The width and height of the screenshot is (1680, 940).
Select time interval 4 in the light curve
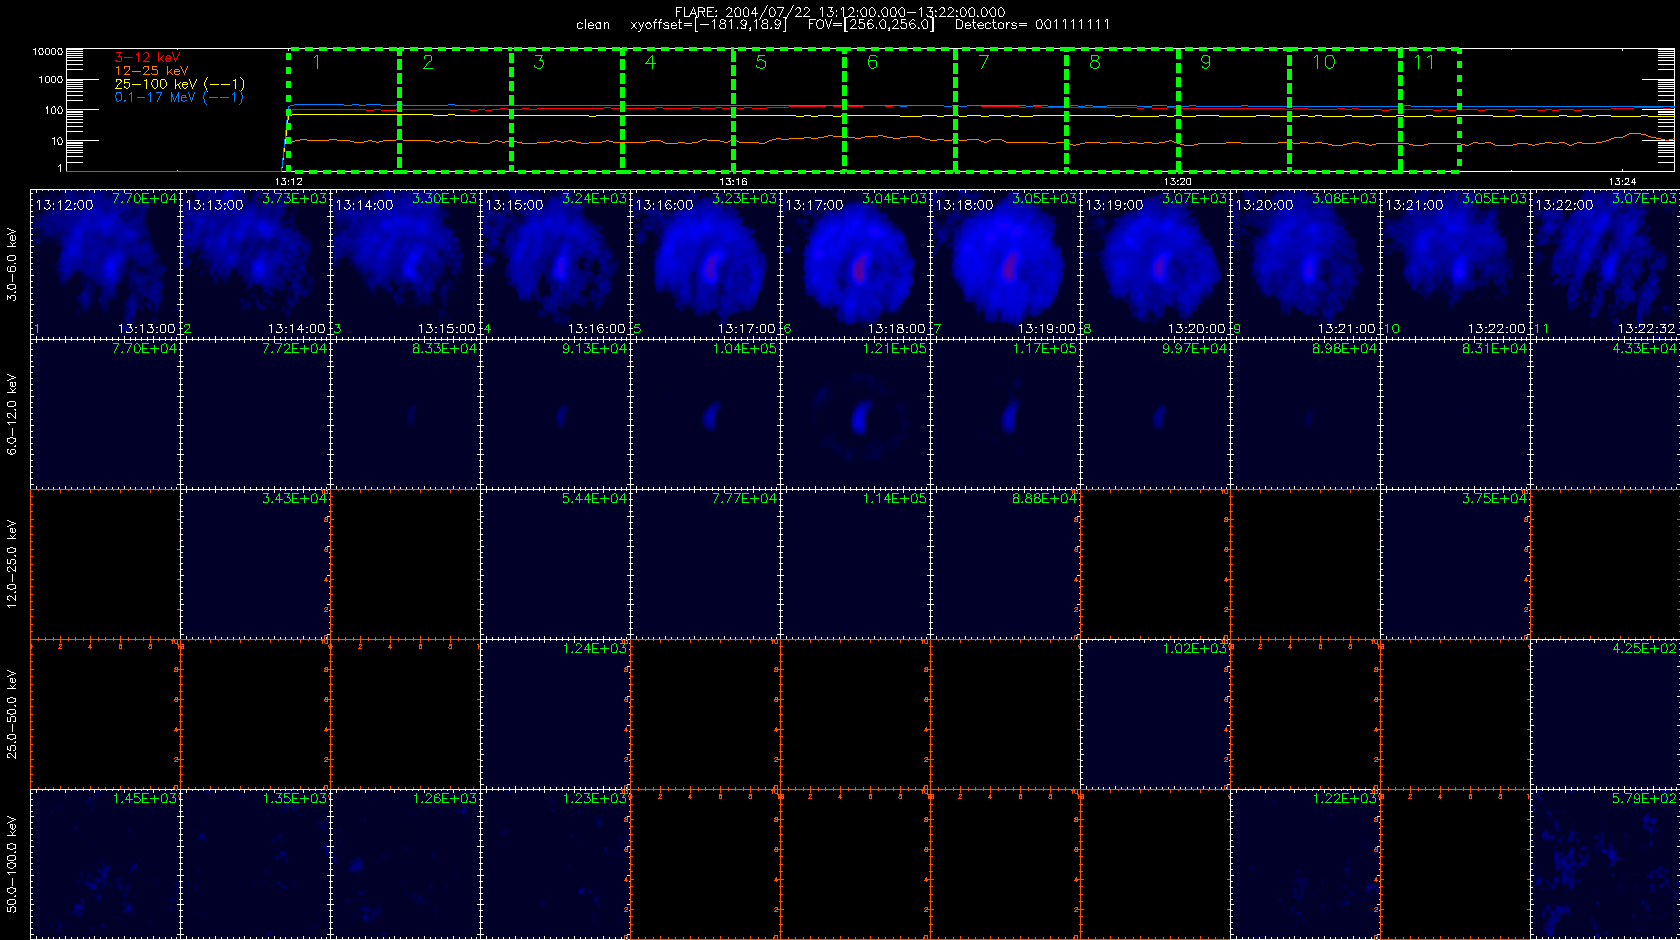coord(678,110)
